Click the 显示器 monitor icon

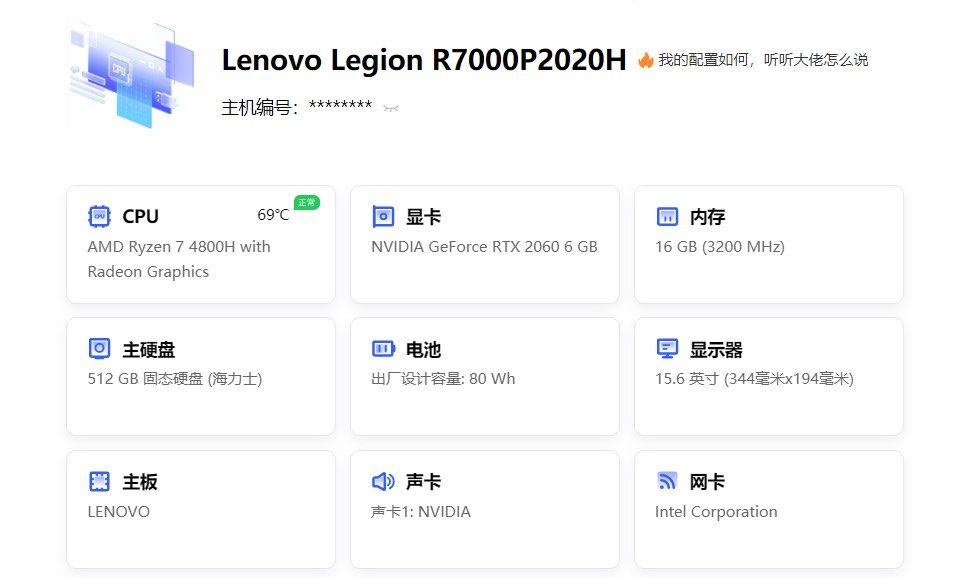pyautogui.click(x=667, y=349)
